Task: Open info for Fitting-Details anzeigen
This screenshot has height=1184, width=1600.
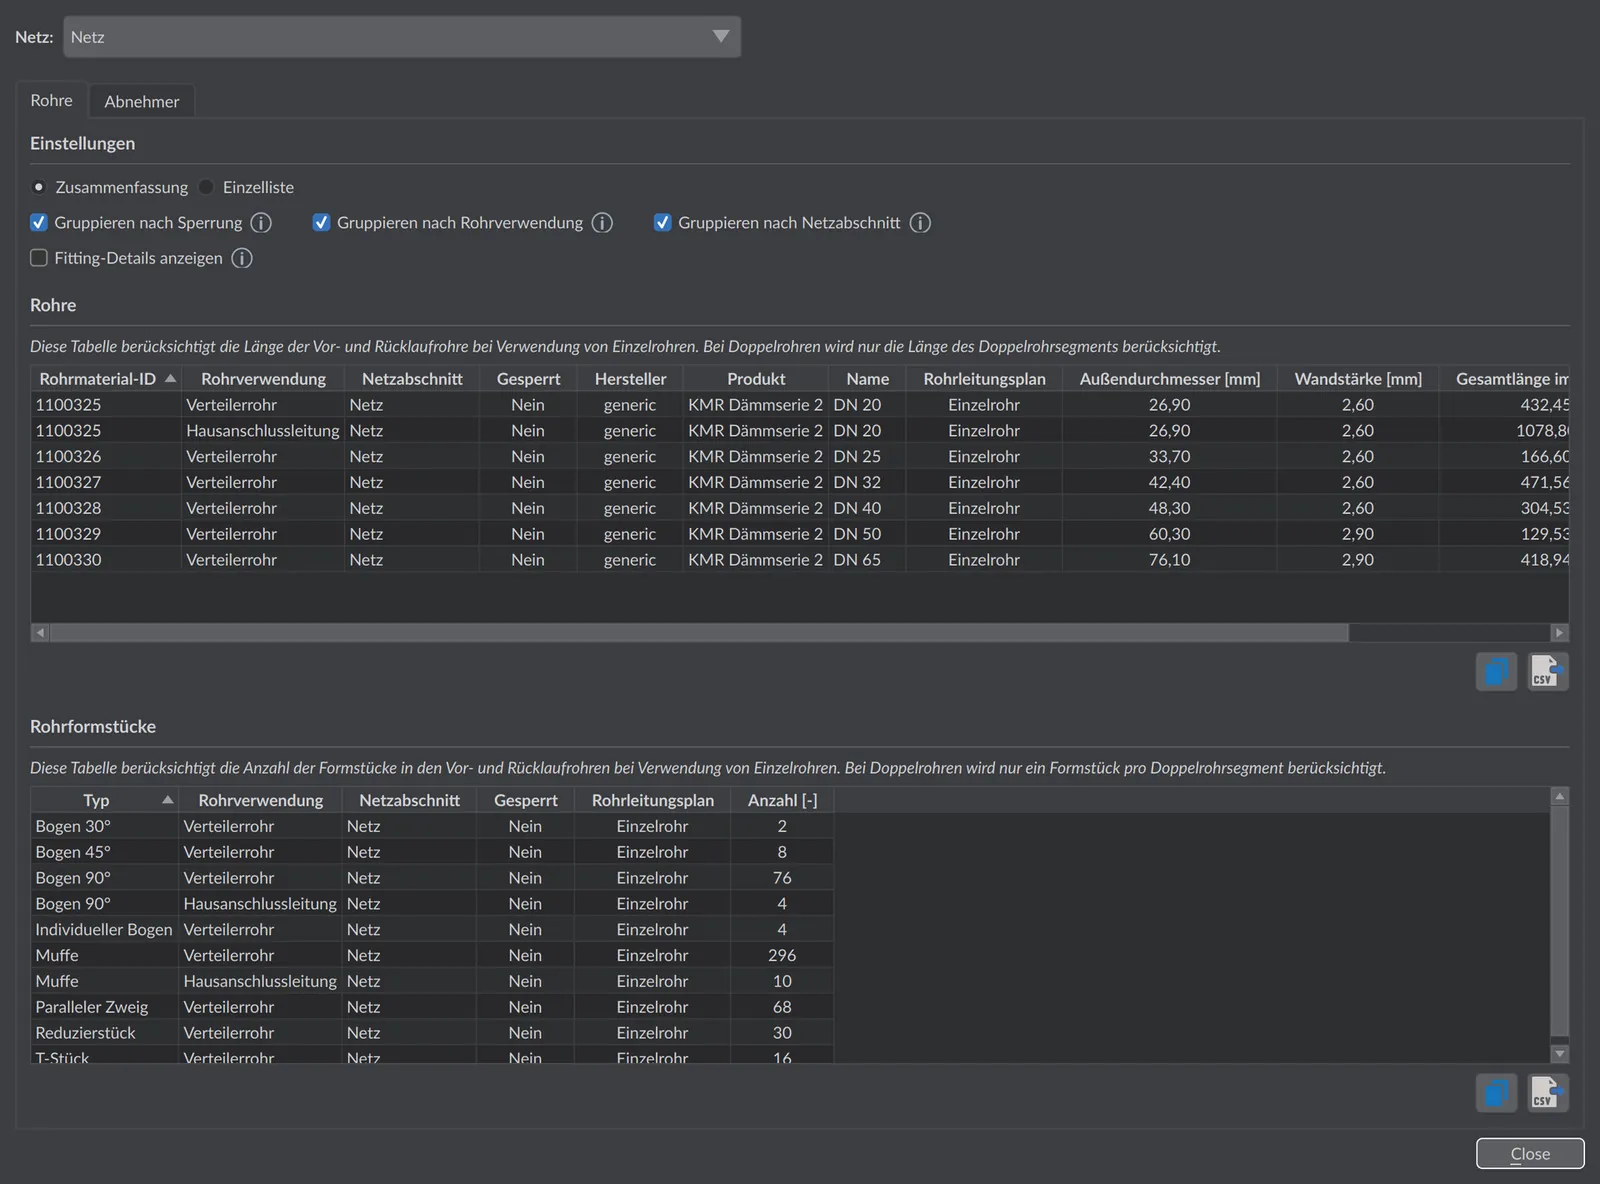Action: click(x=242, y=258)
